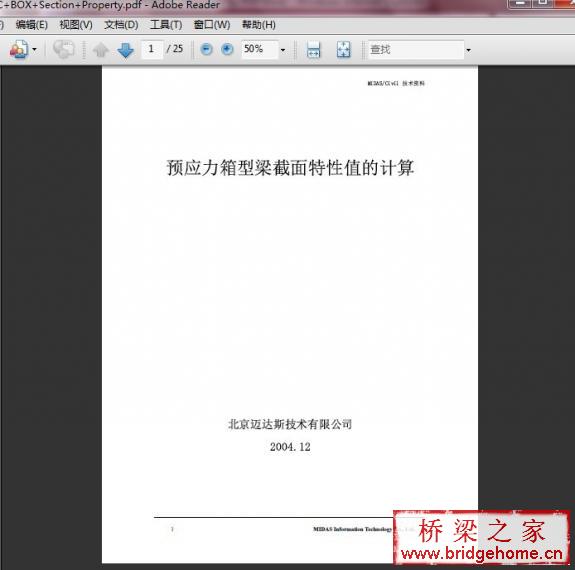Viewport: 575px width, 570px height.
Task: Select the fit width scrolling icon
Action: click(x=314, y=50)
